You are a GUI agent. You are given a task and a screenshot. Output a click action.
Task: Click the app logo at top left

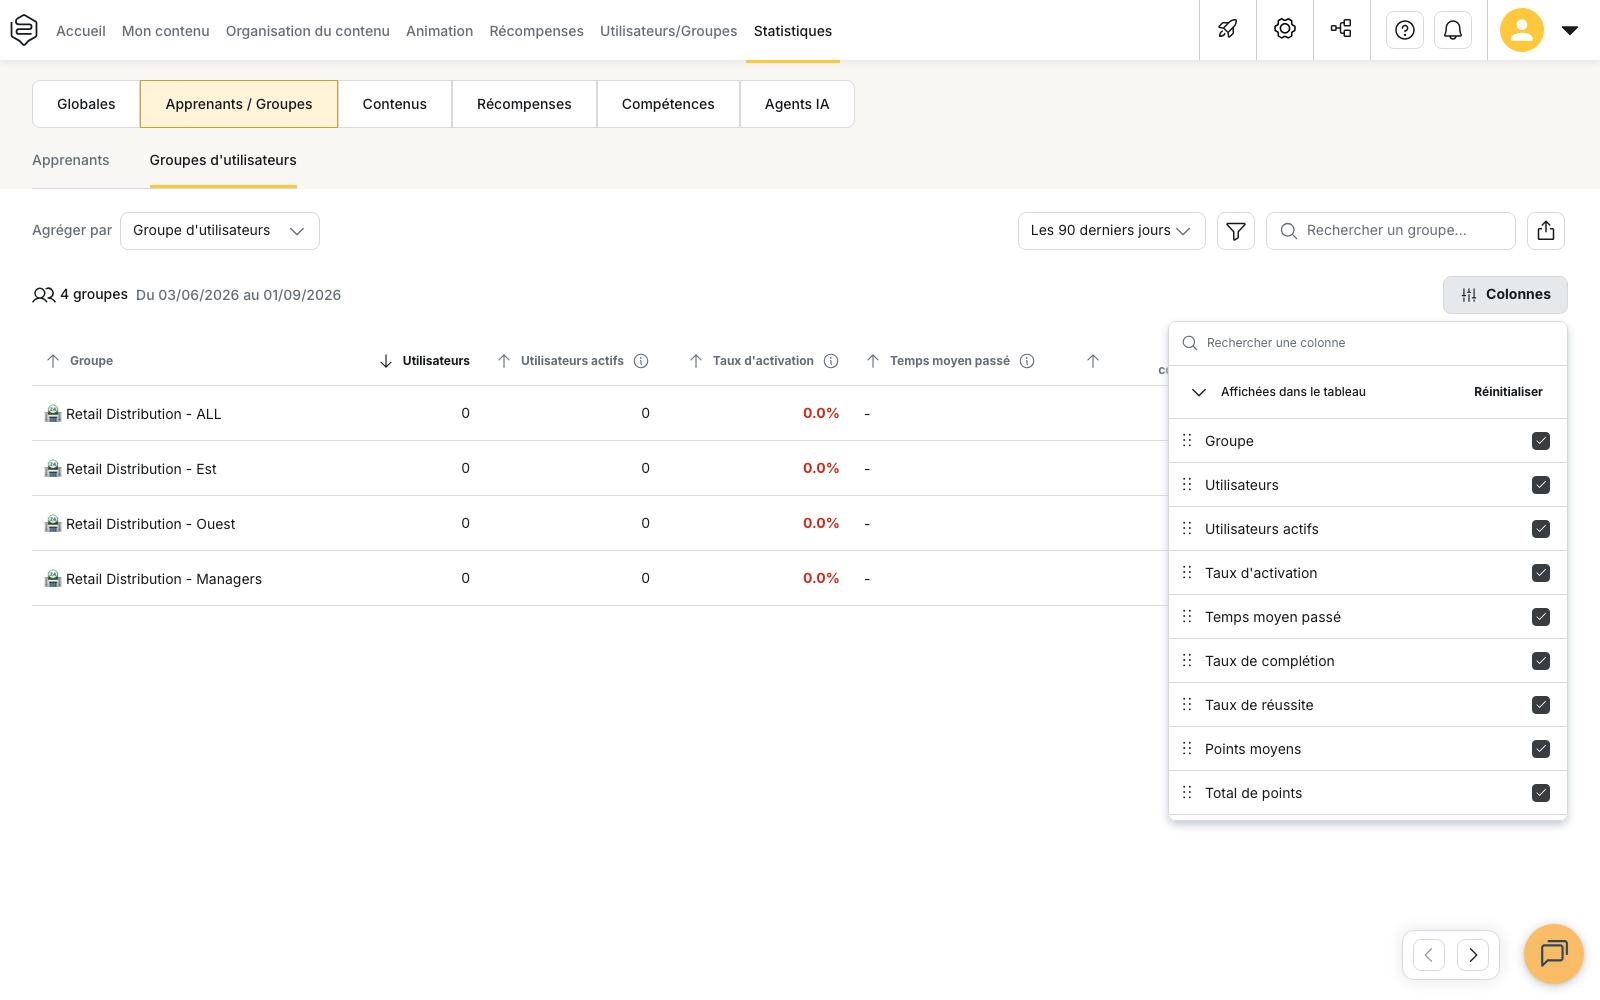point(24,30)
